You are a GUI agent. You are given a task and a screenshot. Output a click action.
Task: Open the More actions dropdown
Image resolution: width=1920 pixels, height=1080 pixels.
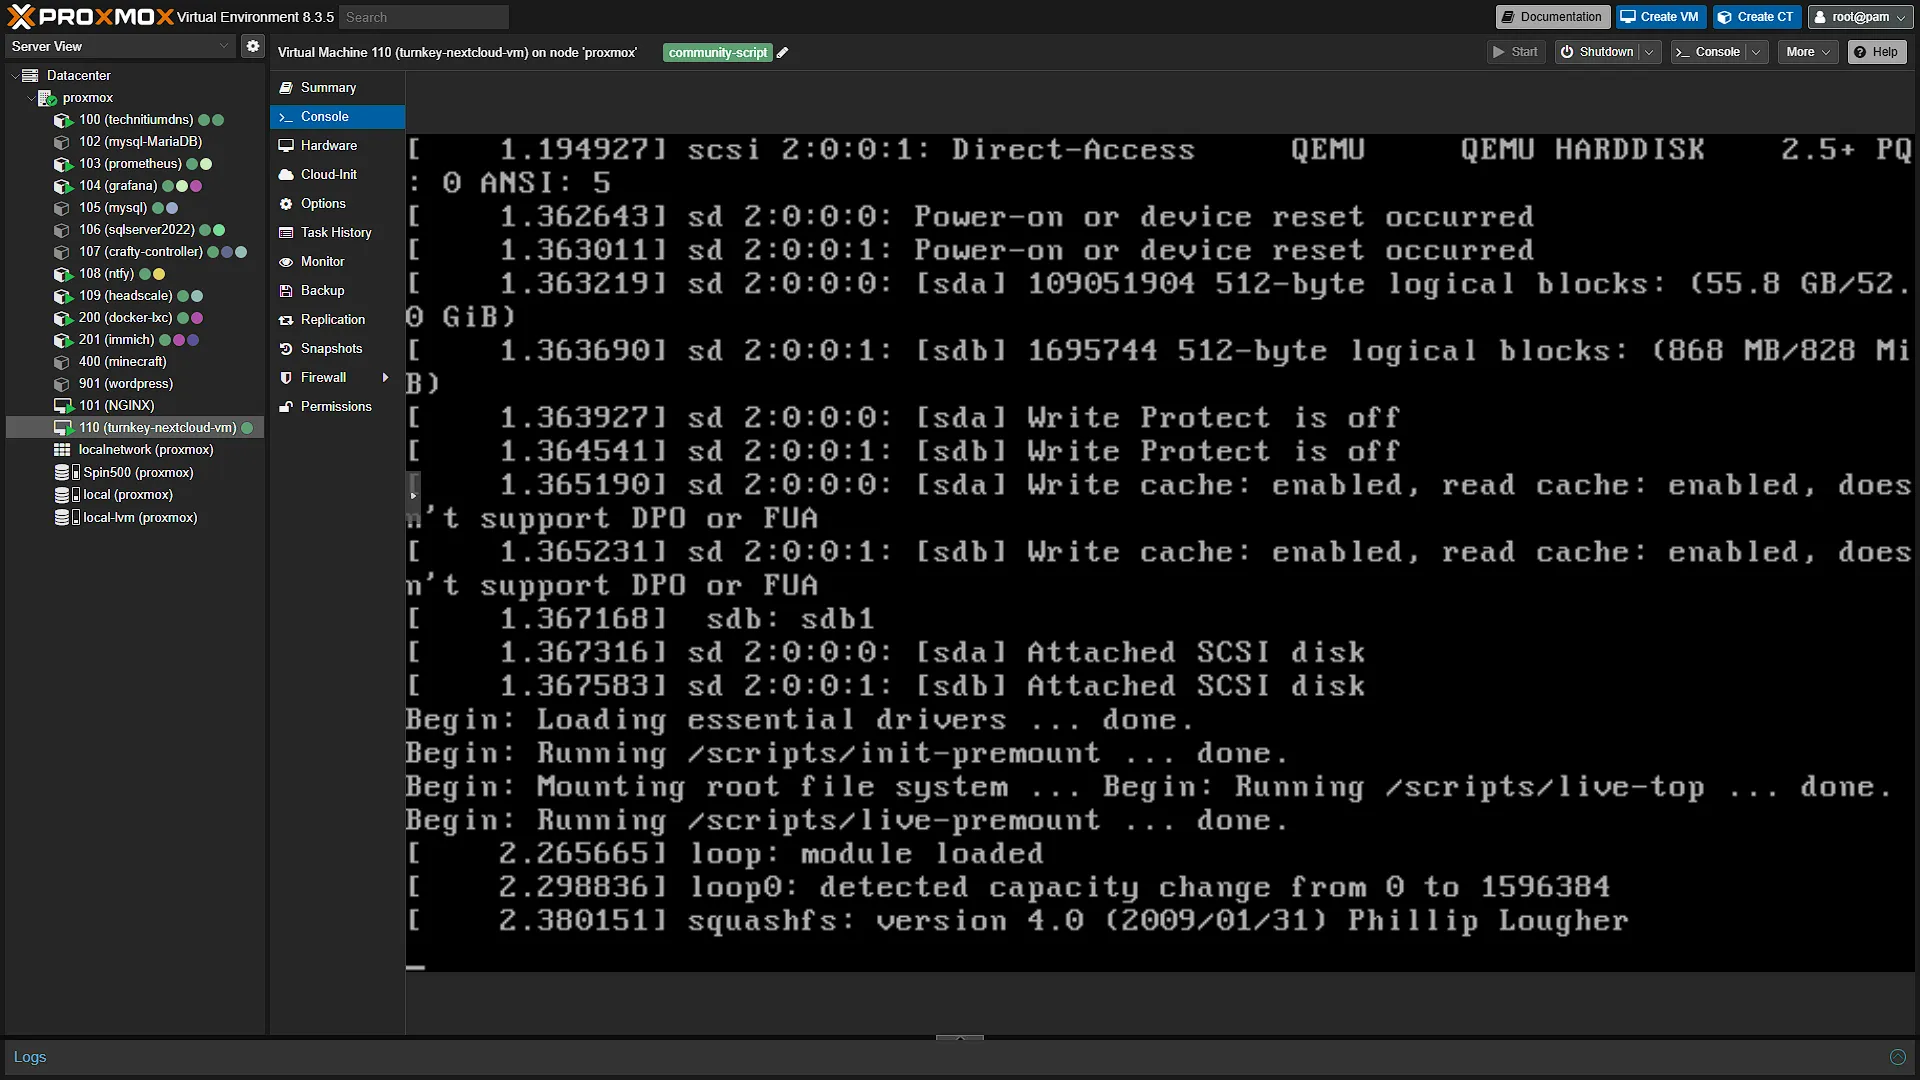(x=1808, y=52)
